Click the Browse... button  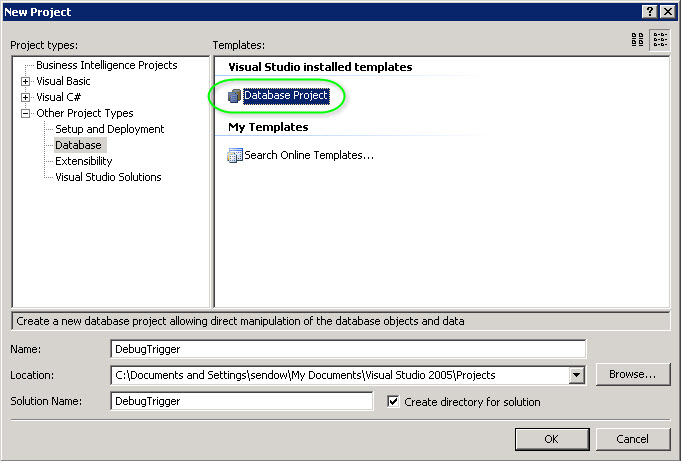pyautogui.click(x=633, y=375)
